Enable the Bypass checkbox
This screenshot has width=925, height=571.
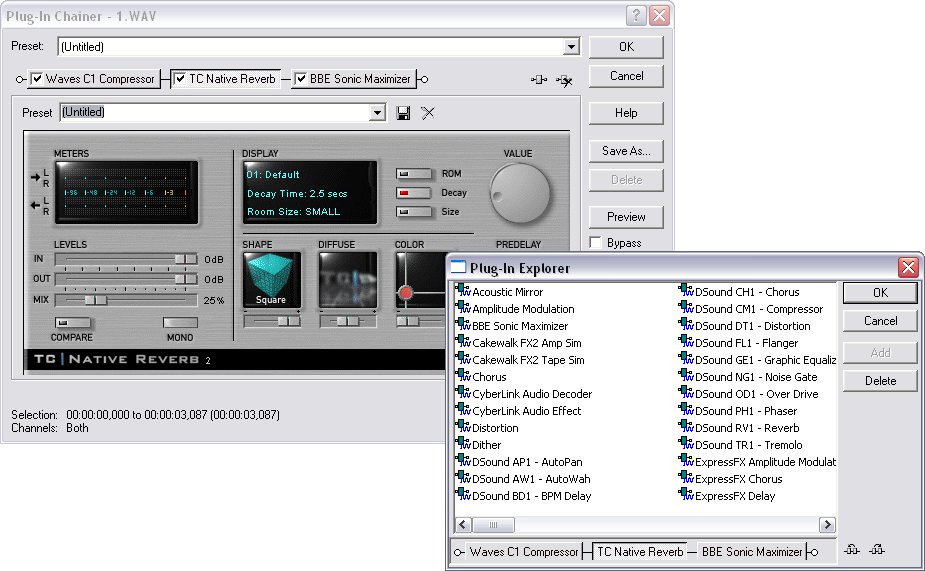pos(596,242)
